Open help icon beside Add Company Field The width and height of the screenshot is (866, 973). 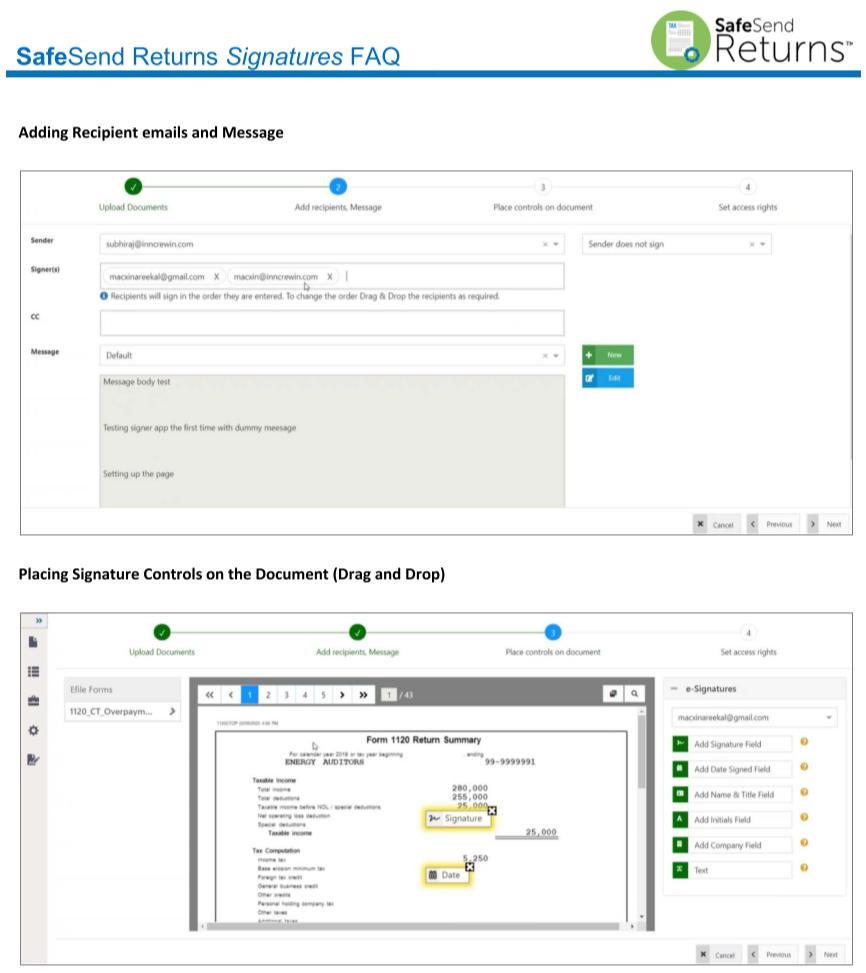tap(804, 843)
